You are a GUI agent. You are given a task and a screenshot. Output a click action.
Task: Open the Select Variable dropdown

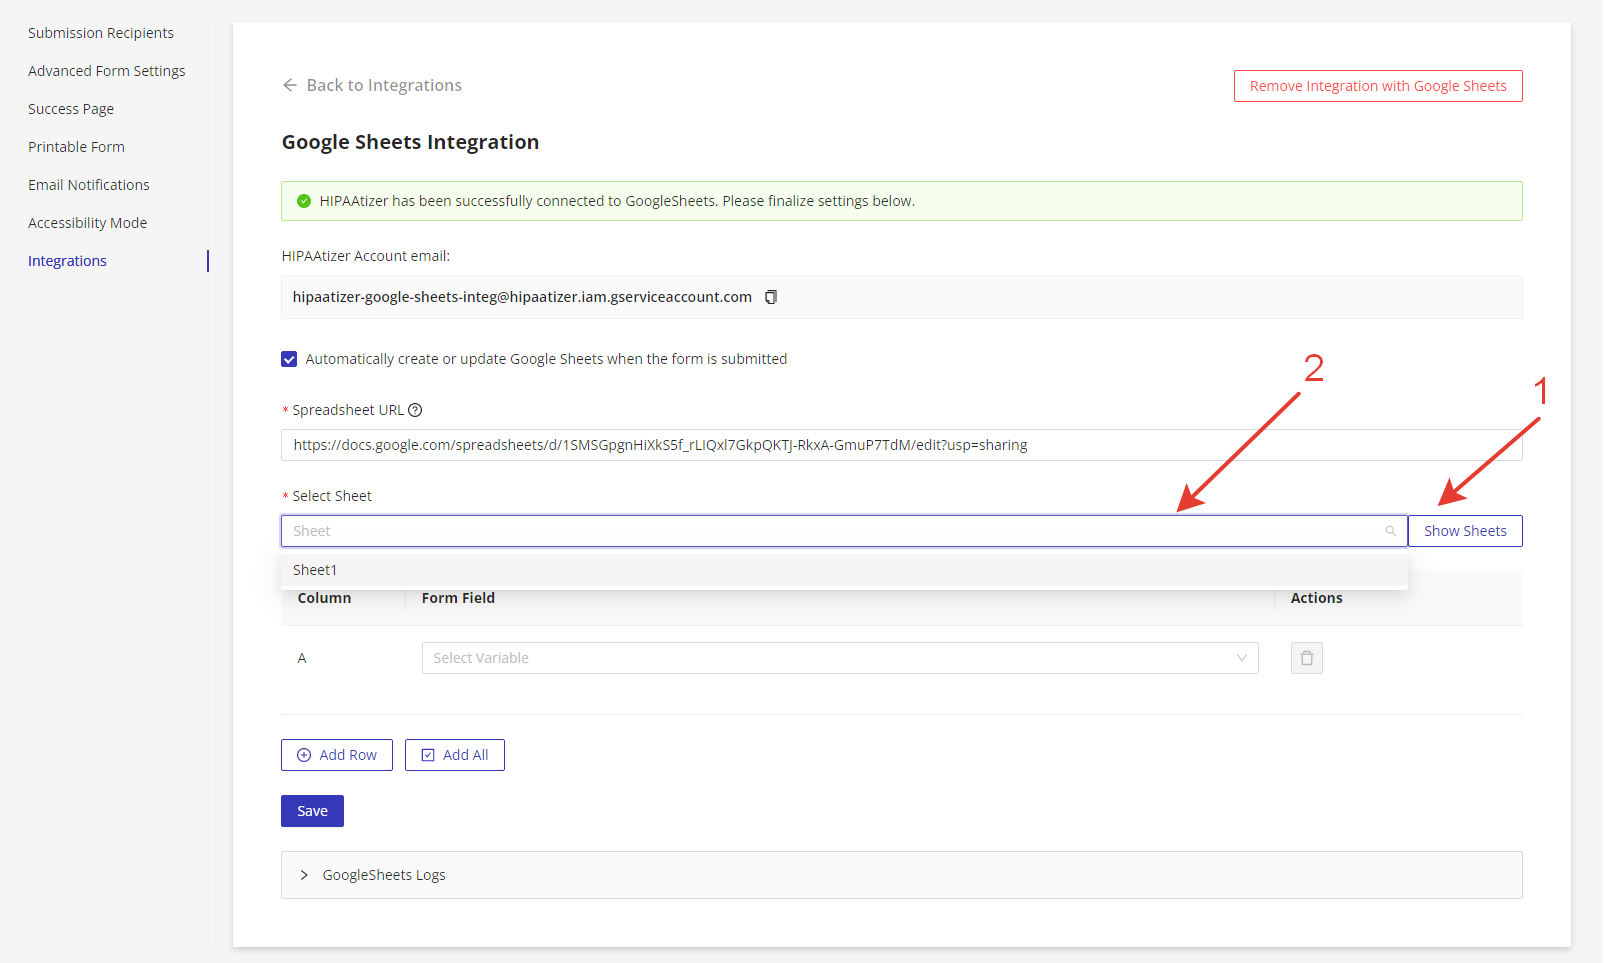tap(839, 658)
